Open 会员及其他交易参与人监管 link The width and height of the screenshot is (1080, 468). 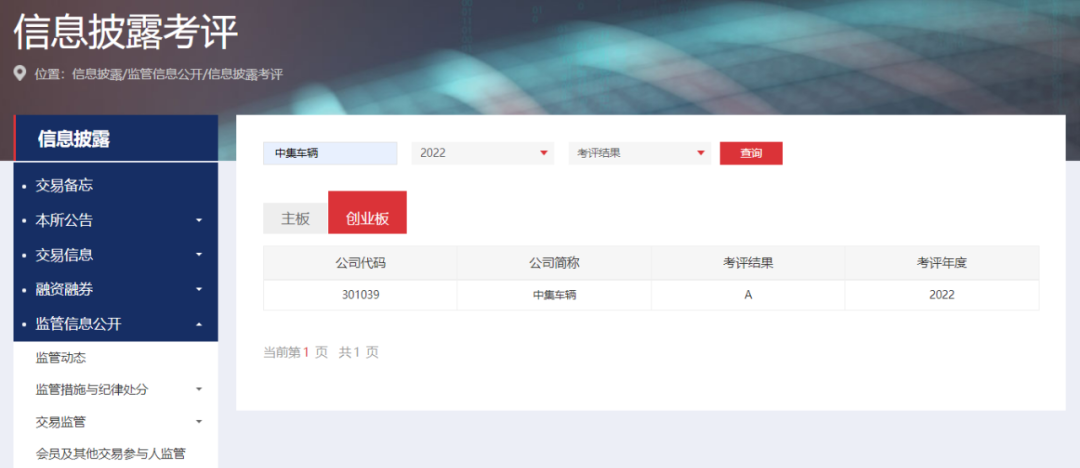[x=110, y=454]
